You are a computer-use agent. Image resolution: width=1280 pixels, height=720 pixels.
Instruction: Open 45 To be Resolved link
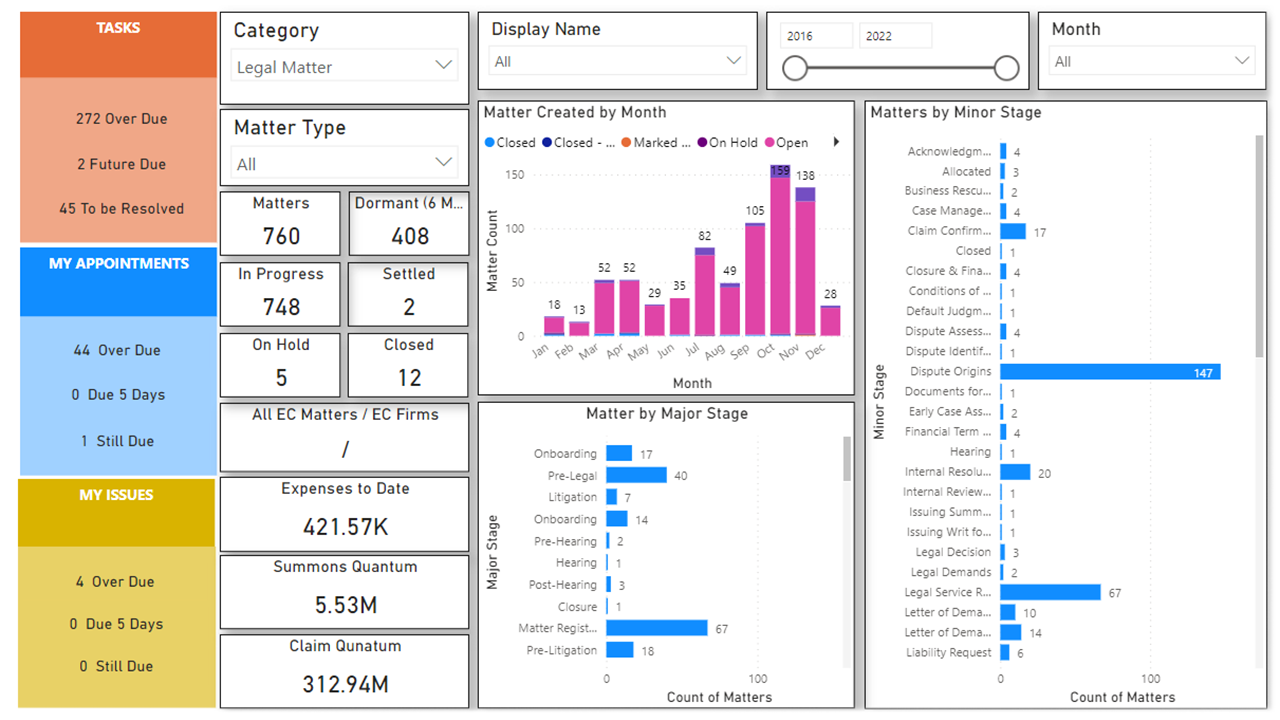122,209
